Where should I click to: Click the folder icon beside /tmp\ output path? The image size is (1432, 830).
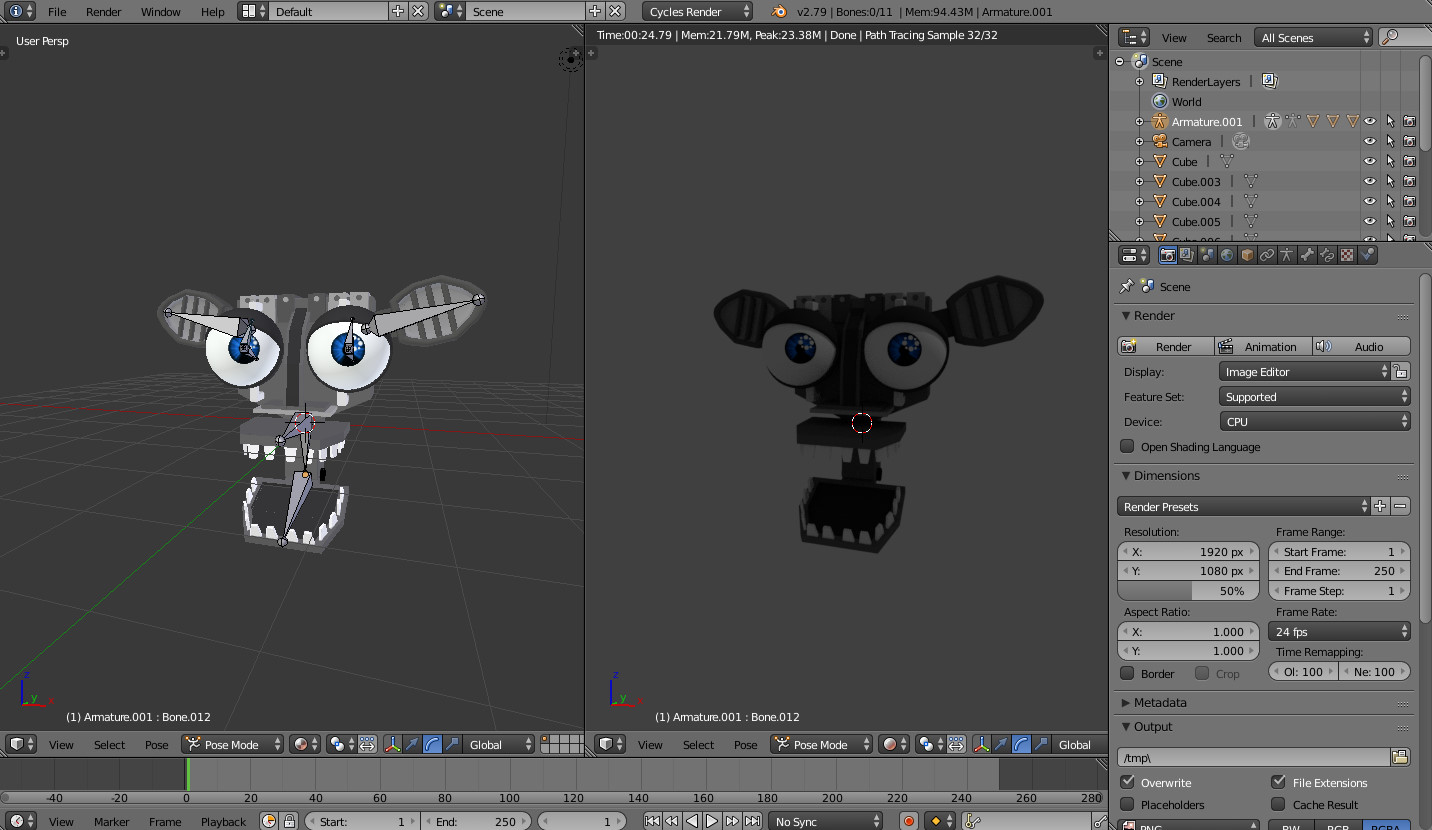[x=1400, y=757]
